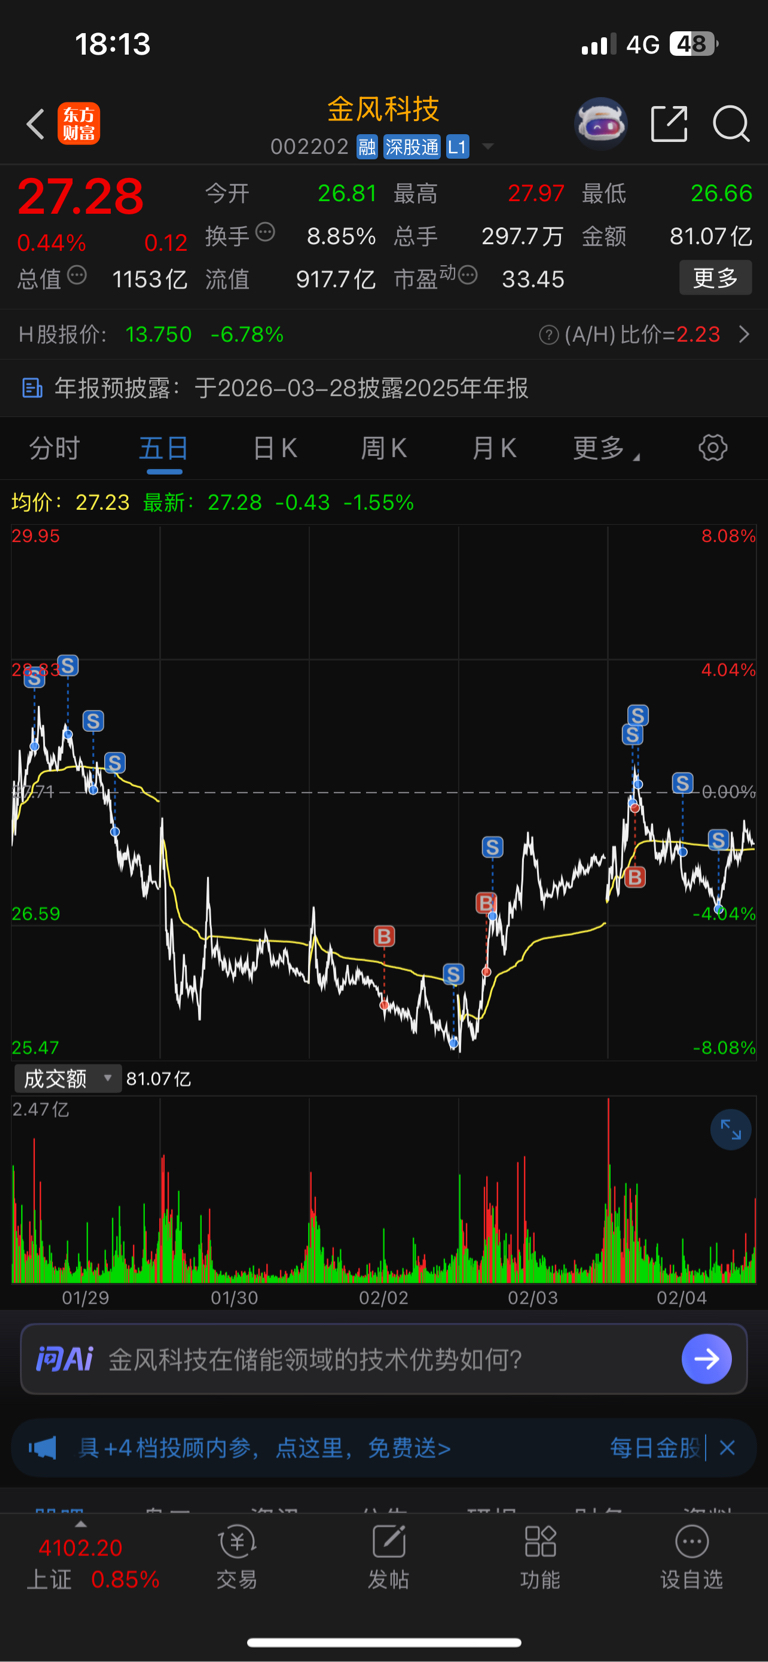Tap the 今开 26.81 value
The width and height of the screenshot is (768, 1662).
347,193
